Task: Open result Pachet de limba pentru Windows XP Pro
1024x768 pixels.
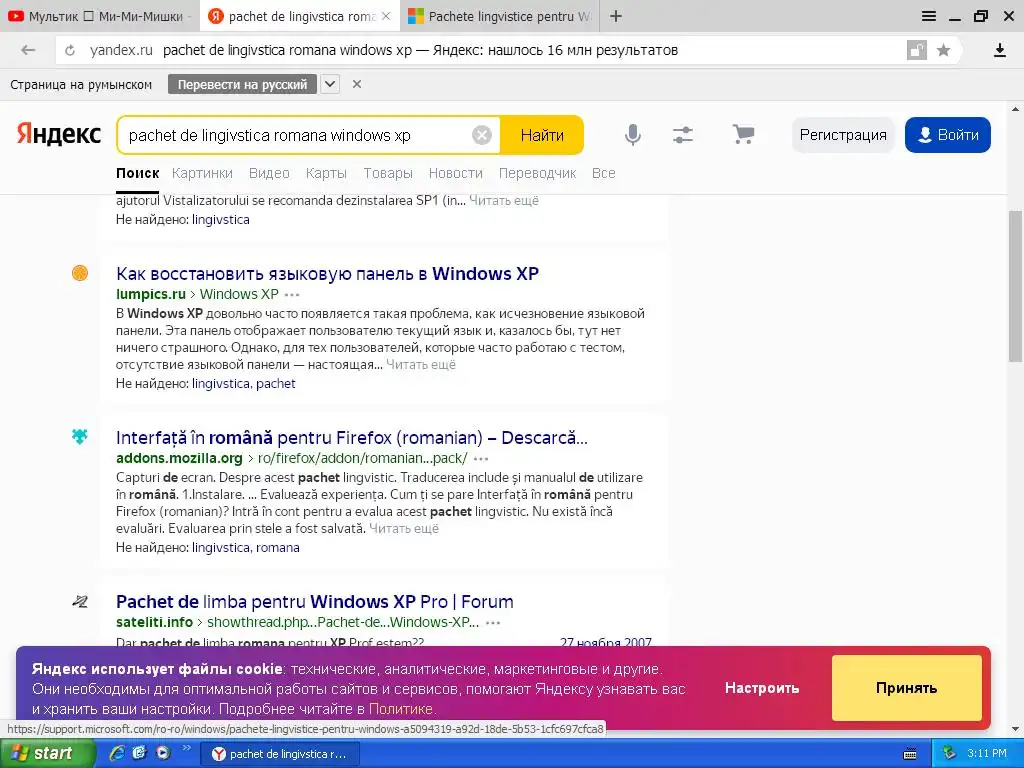Action: pyautogui.click(x=315, y=601)
